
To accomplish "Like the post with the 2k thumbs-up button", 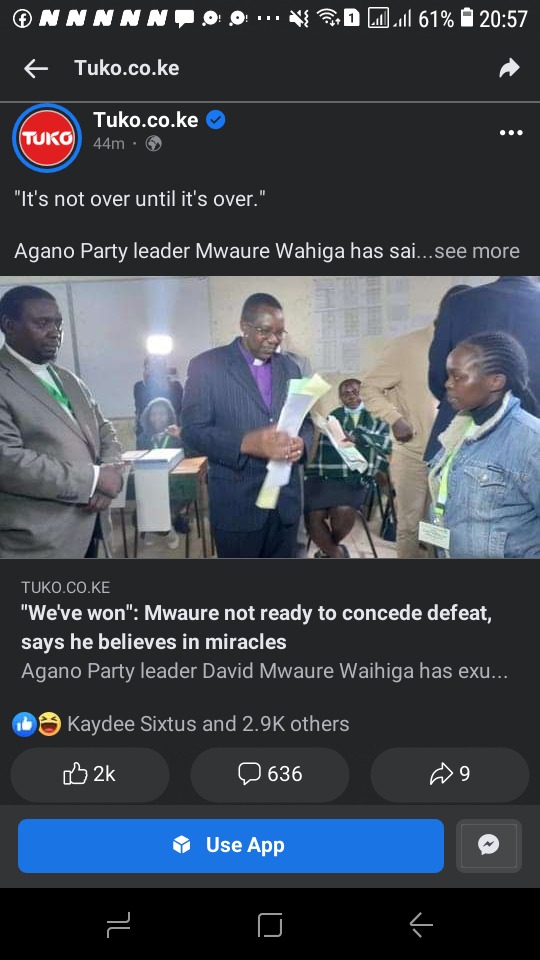I will pyautogui.click(x=90, y=774).
